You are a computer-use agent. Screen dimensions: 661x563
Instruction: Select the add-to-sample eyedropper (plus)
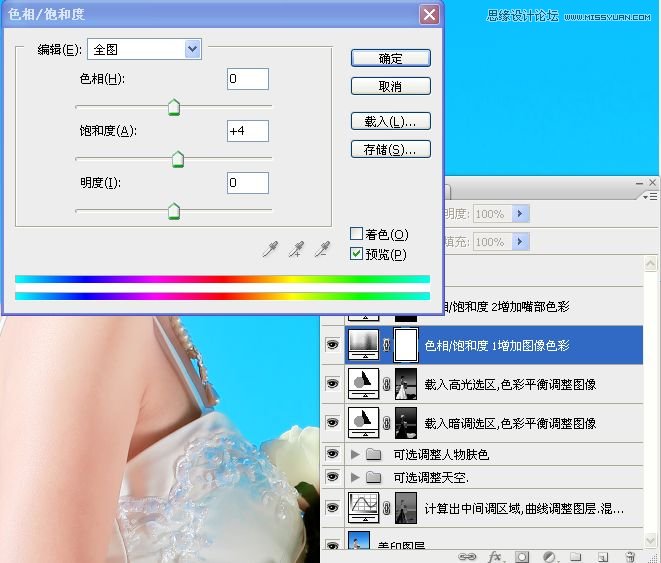click(x=296, y=249)
